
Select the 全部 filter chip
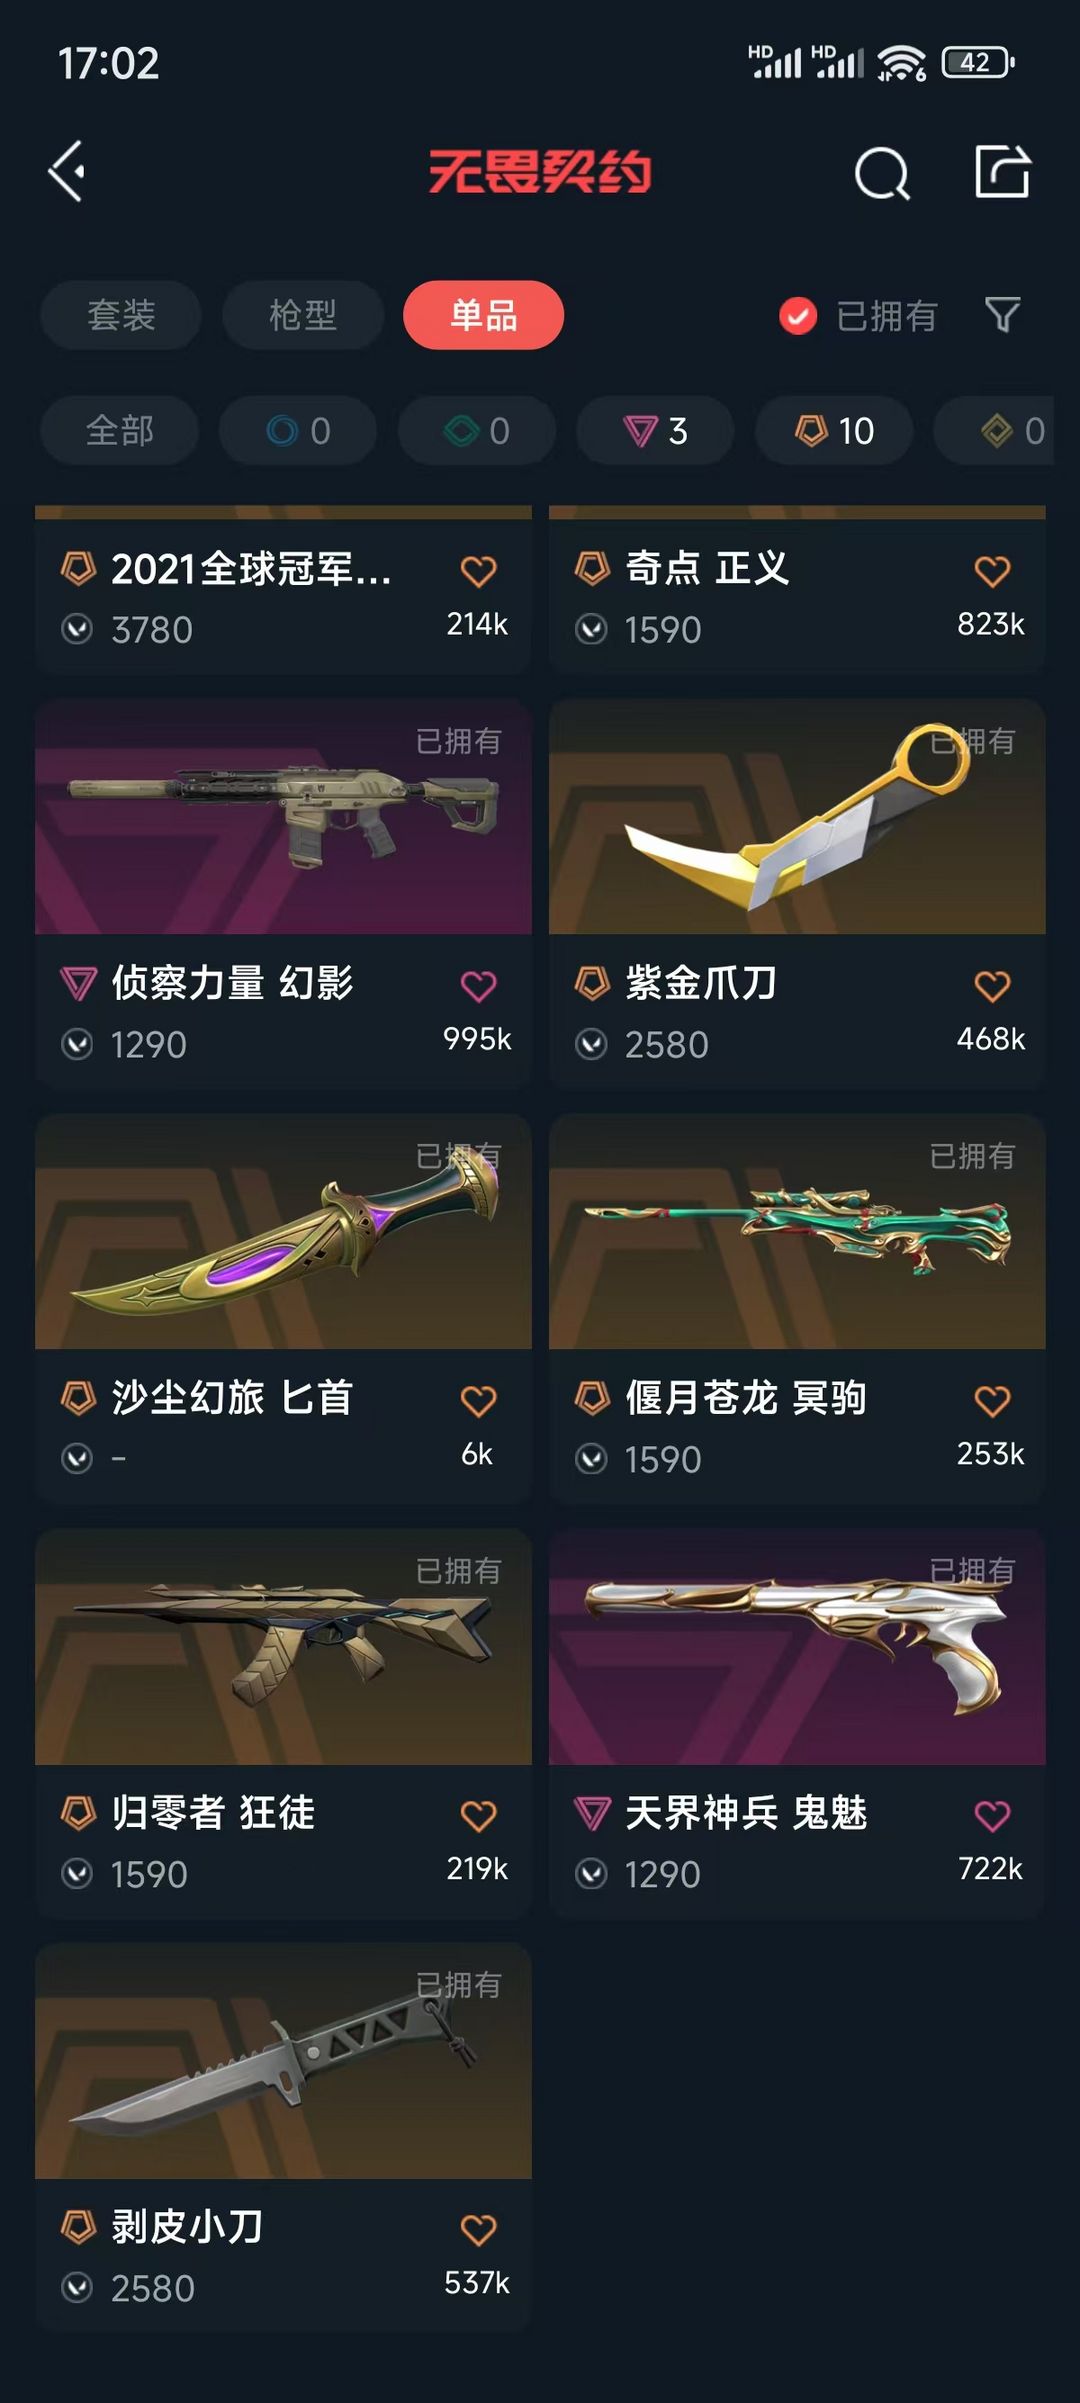pos(120,431)
